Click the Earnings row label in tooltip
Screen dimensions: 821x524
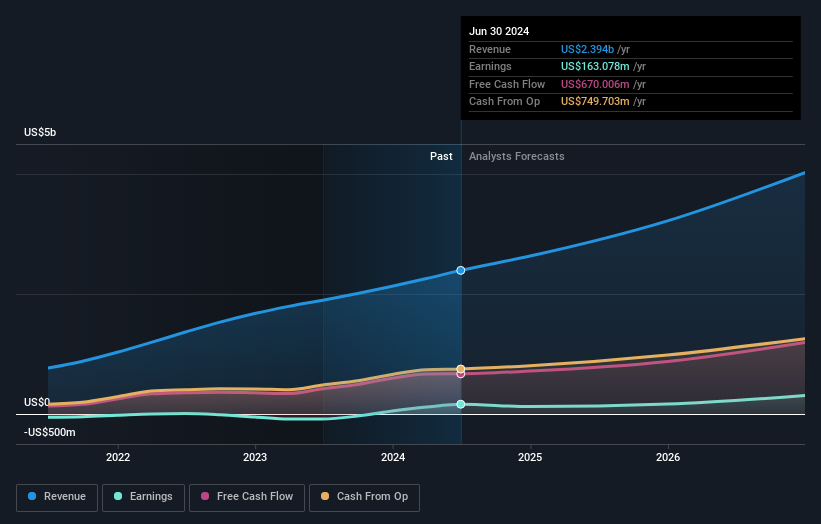(490, 66)
